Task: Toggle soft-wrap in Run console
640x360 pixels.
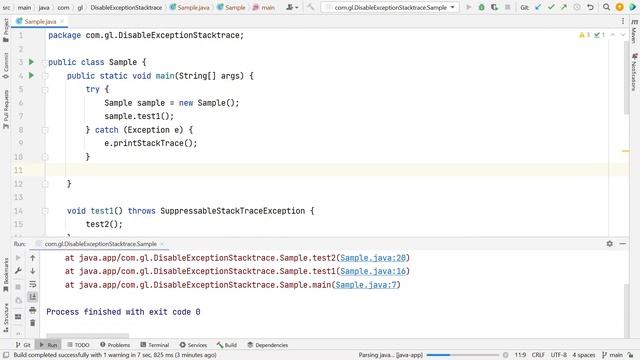Action: [33, 284]
